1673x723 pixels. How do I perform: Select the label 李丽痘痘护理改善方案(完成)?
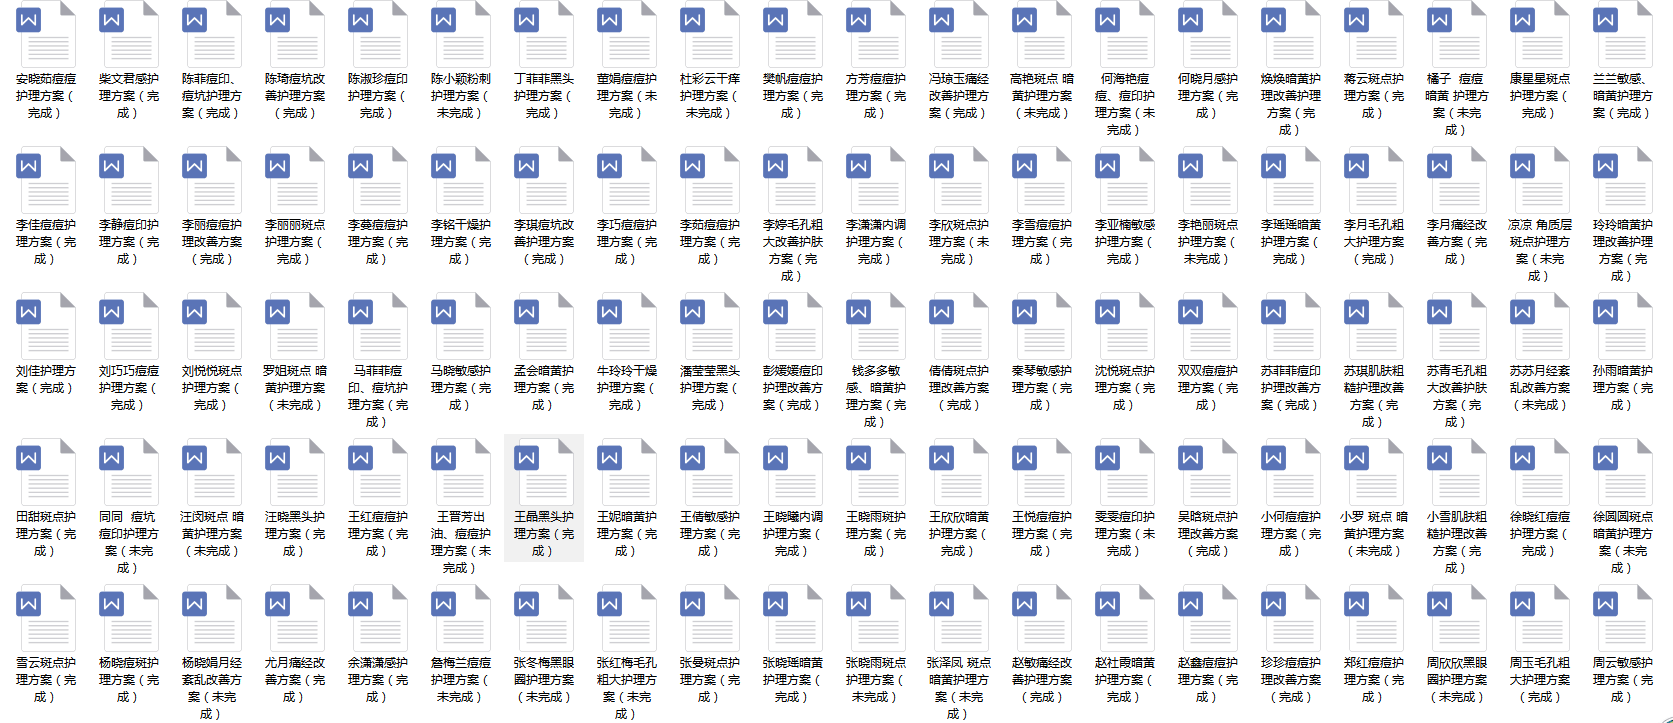point(211,242)
